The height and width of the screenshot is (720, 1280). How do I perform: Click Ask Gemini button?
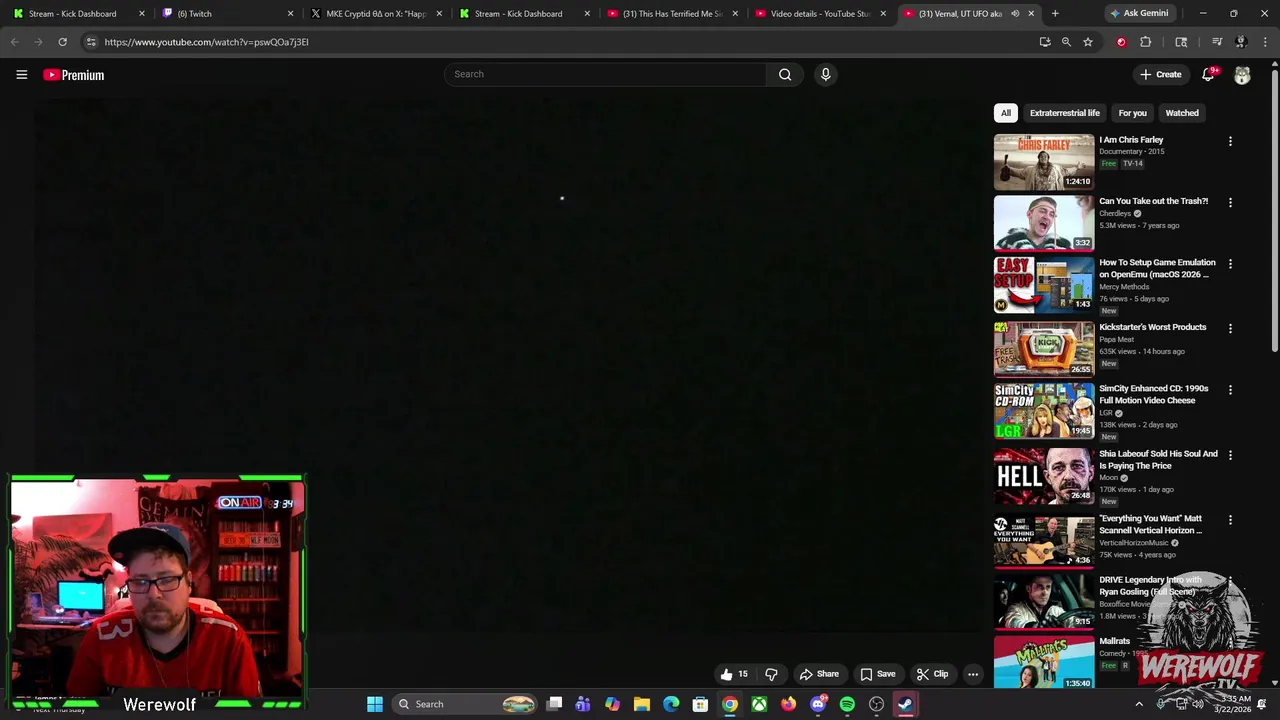pos(1139,14)
